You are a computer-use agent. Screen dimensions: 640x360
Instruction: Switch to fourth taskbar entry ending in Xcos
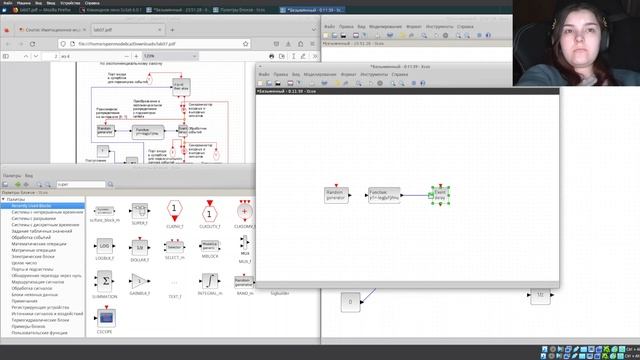[239, 10]
